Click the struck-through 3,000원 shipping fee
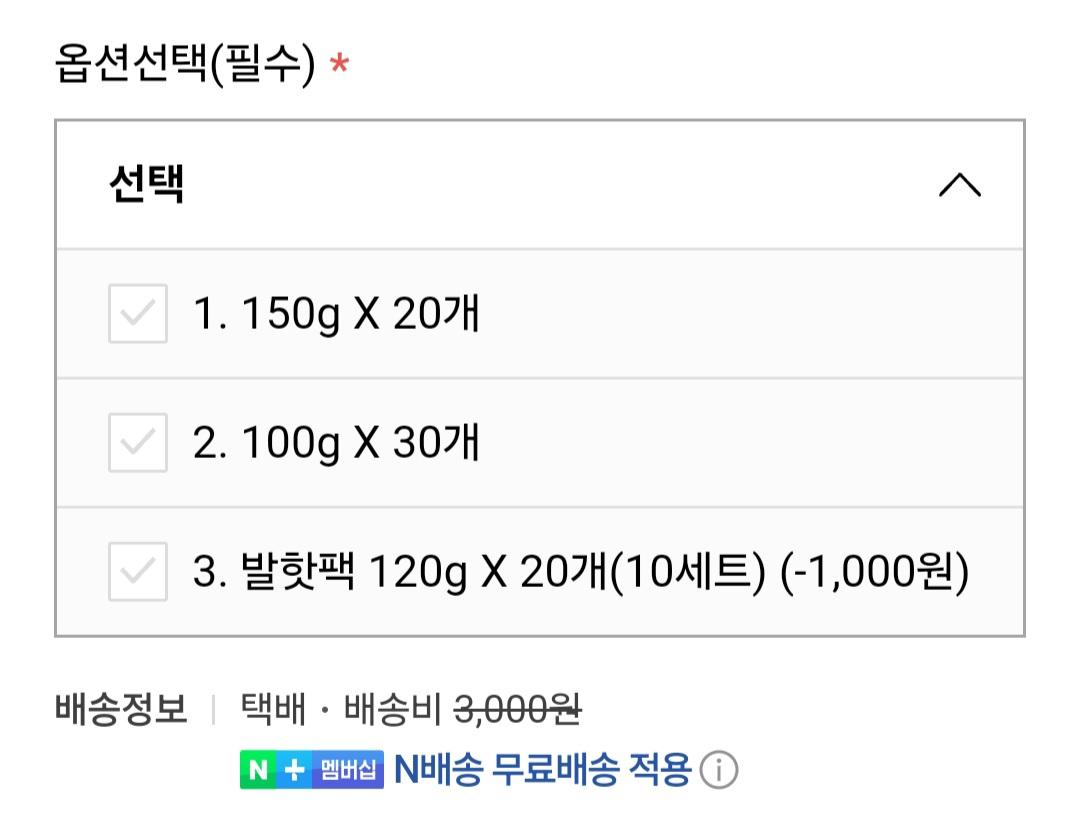 tap(517, 710)
